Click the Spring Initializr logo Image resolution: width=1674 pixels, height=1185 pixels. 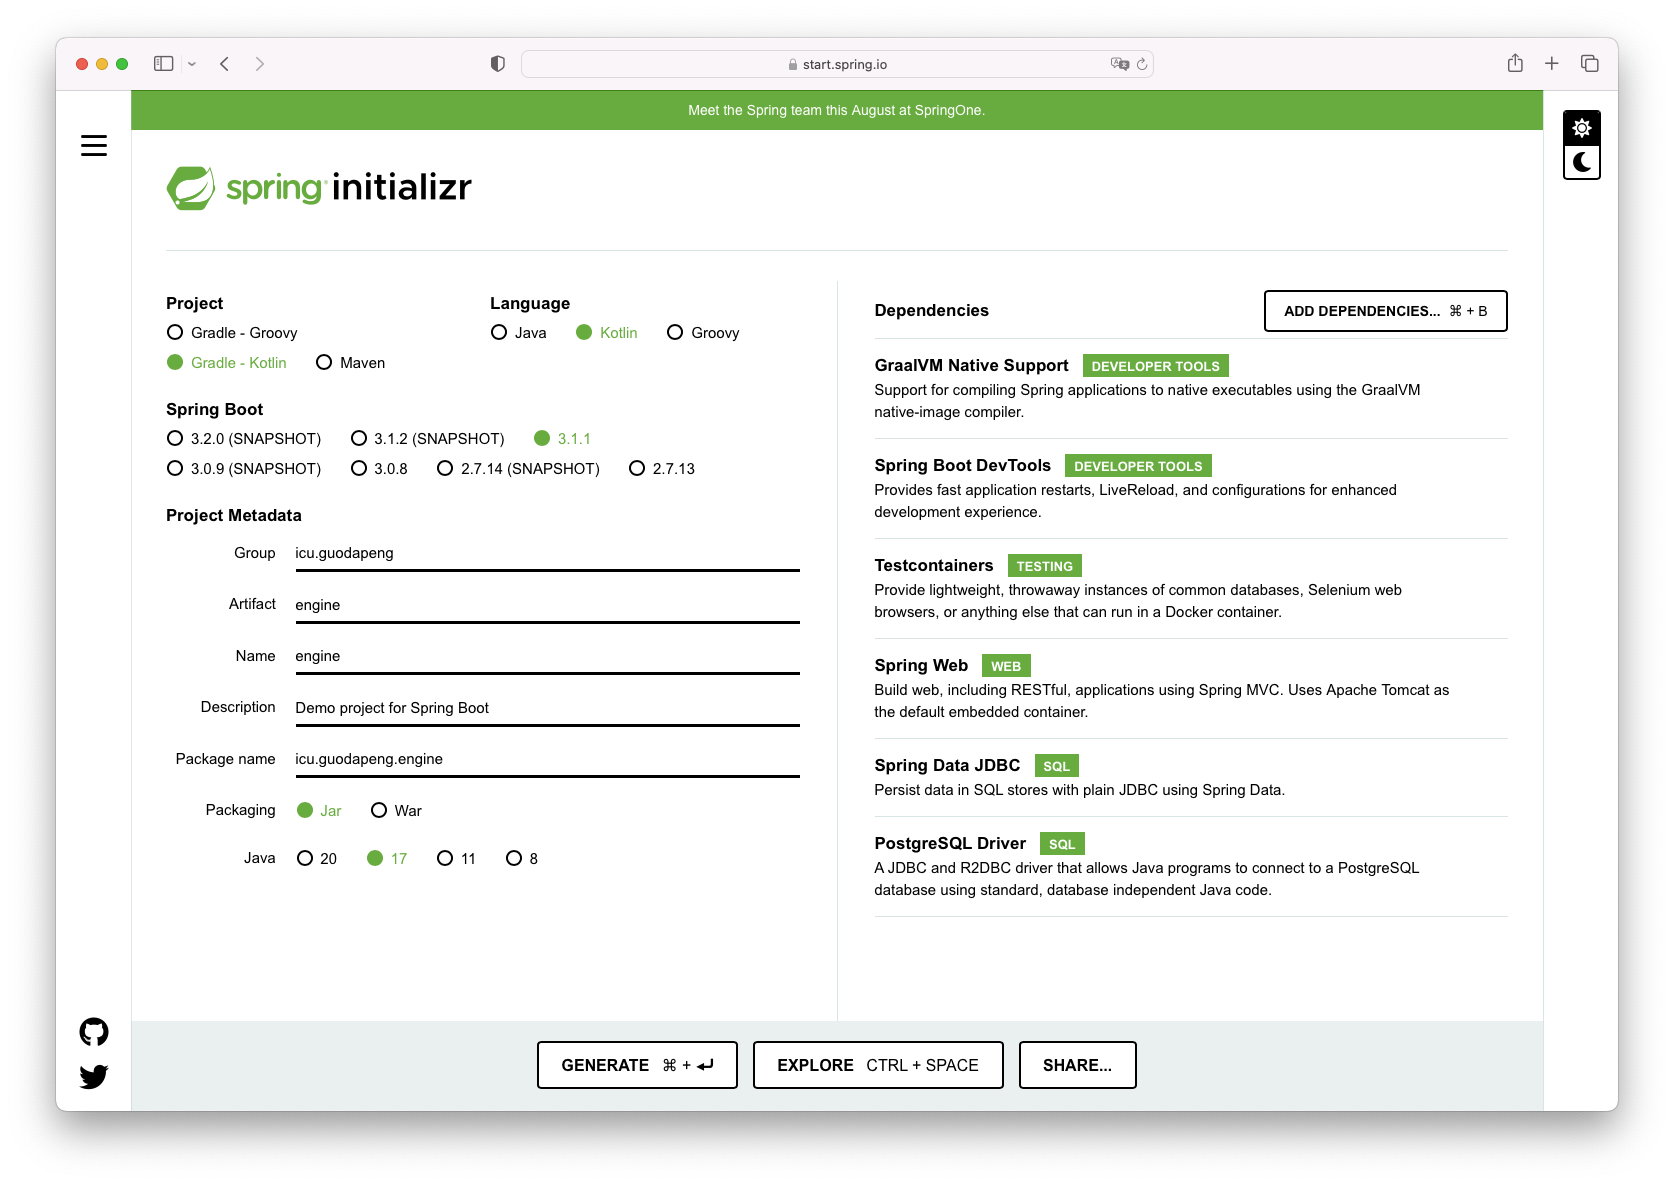[319, 188]
